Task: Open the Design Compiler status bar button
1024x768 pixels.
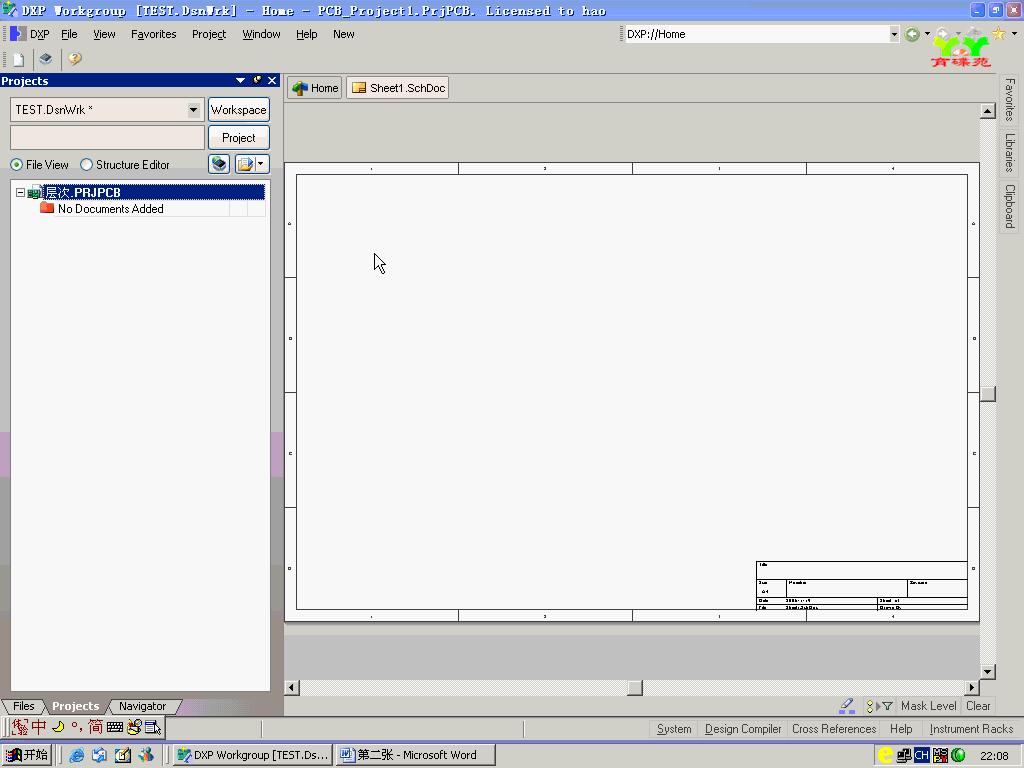Action: click(x=743, y=729)
